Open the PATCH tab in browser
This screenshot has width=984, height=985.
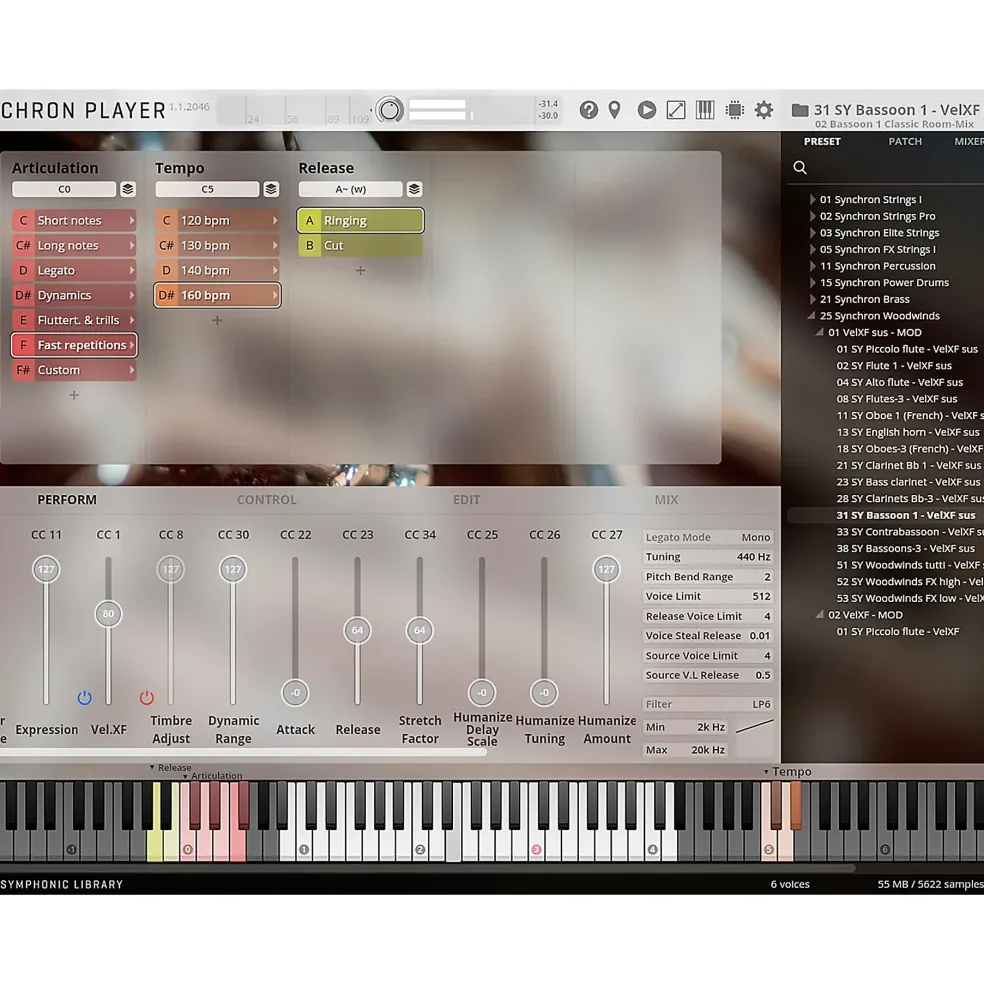point(905,142)
